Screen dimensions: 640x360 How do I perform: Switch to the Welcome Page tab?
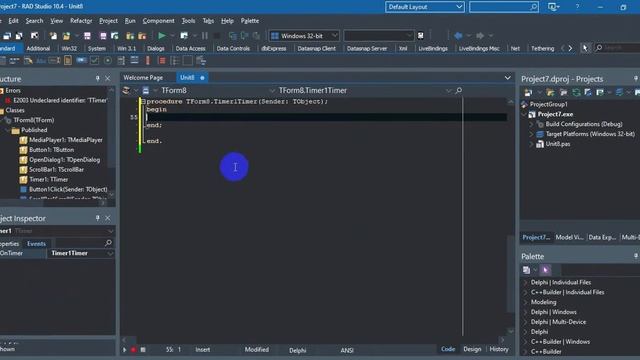(143, 78)
